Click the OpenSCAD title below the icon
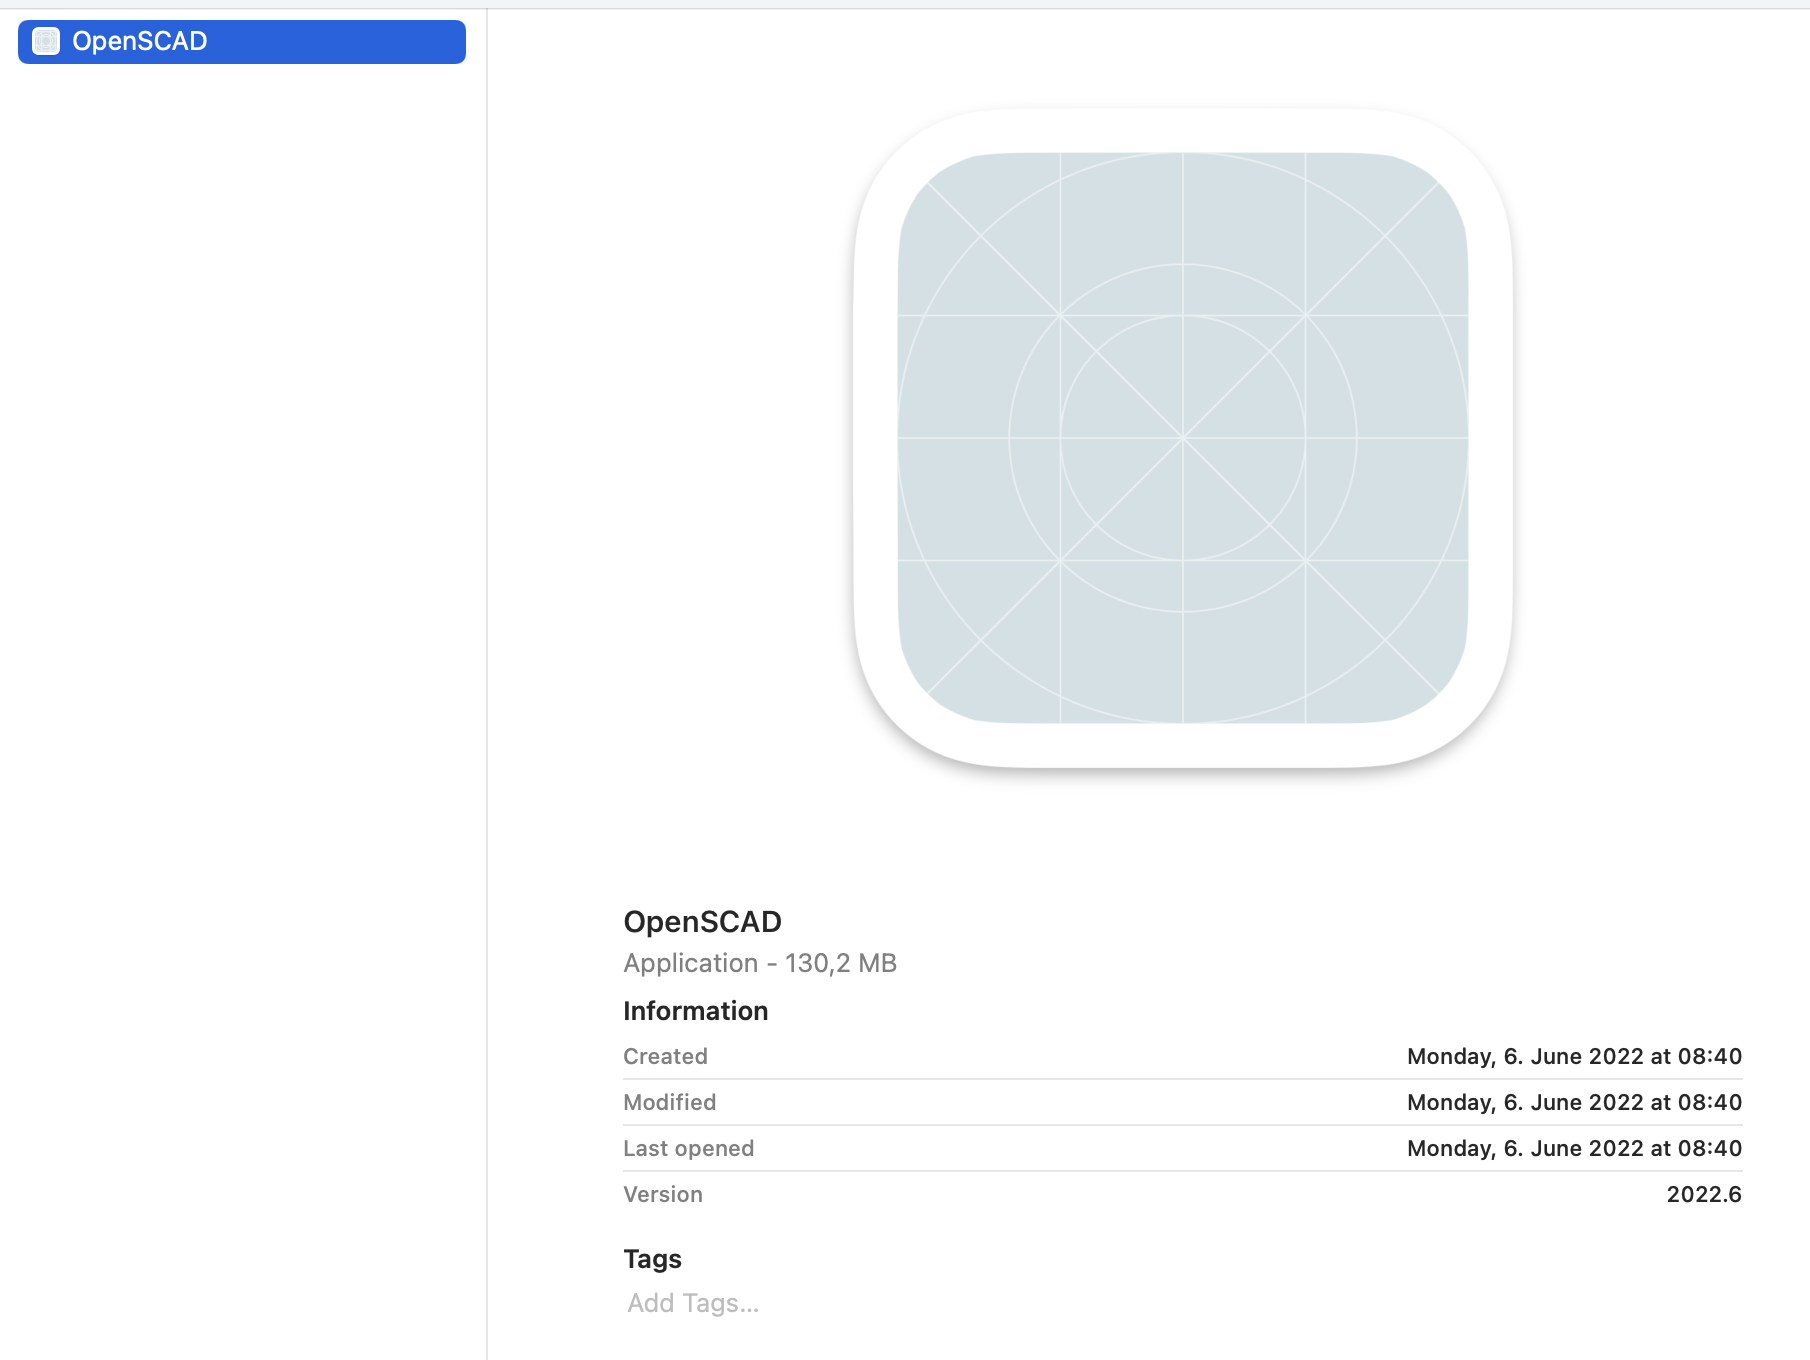This screenshot has width=1810, height=1360. click(x=702, y=921)
